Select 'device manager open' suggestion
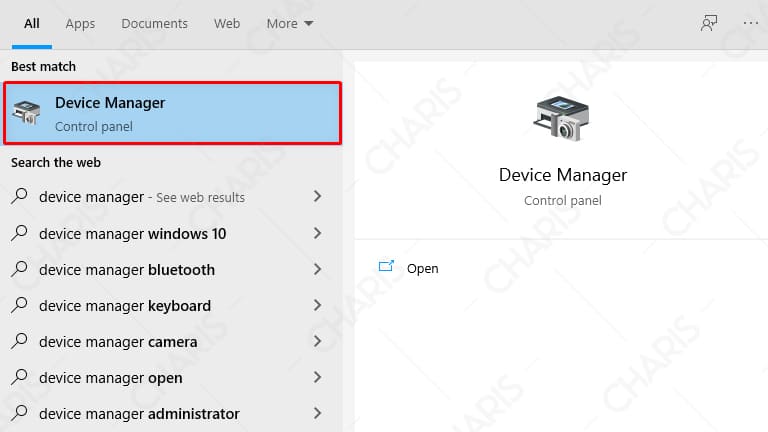This screenshot has width=768, height=432. [x=171, y=378]
